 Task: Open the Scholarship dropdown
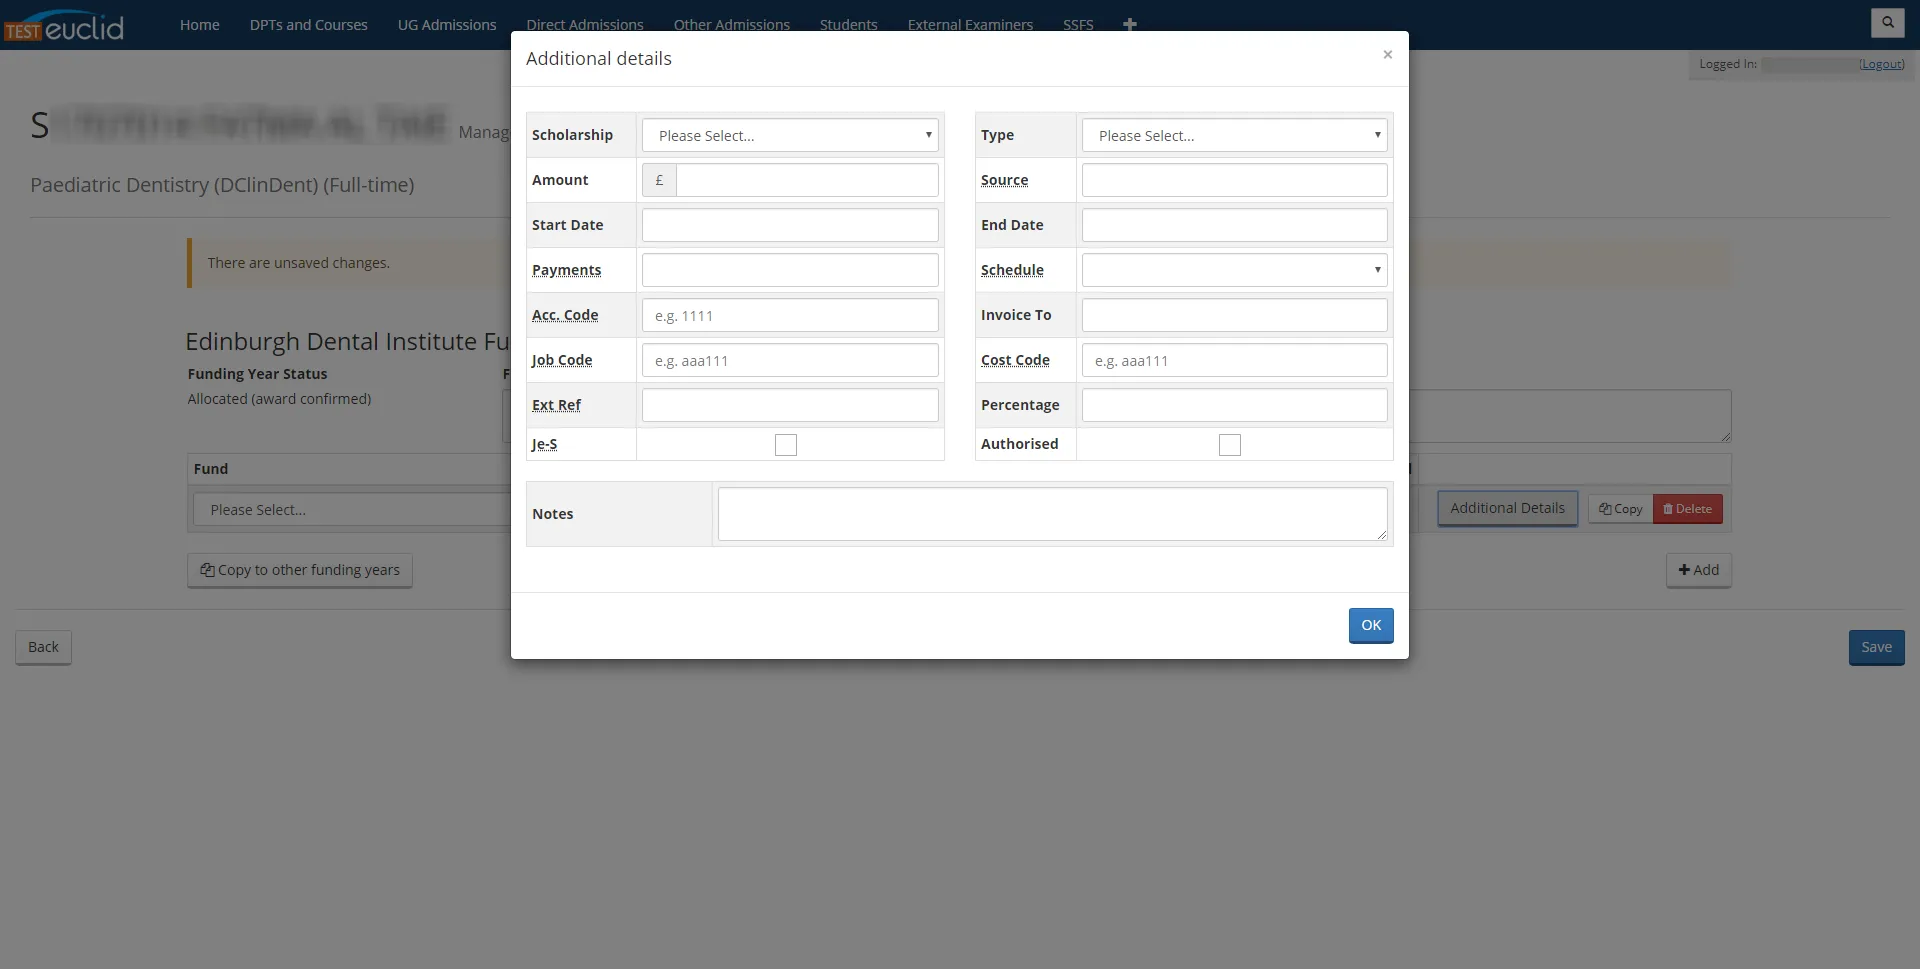pyautogui.click(x=789, y=135)
